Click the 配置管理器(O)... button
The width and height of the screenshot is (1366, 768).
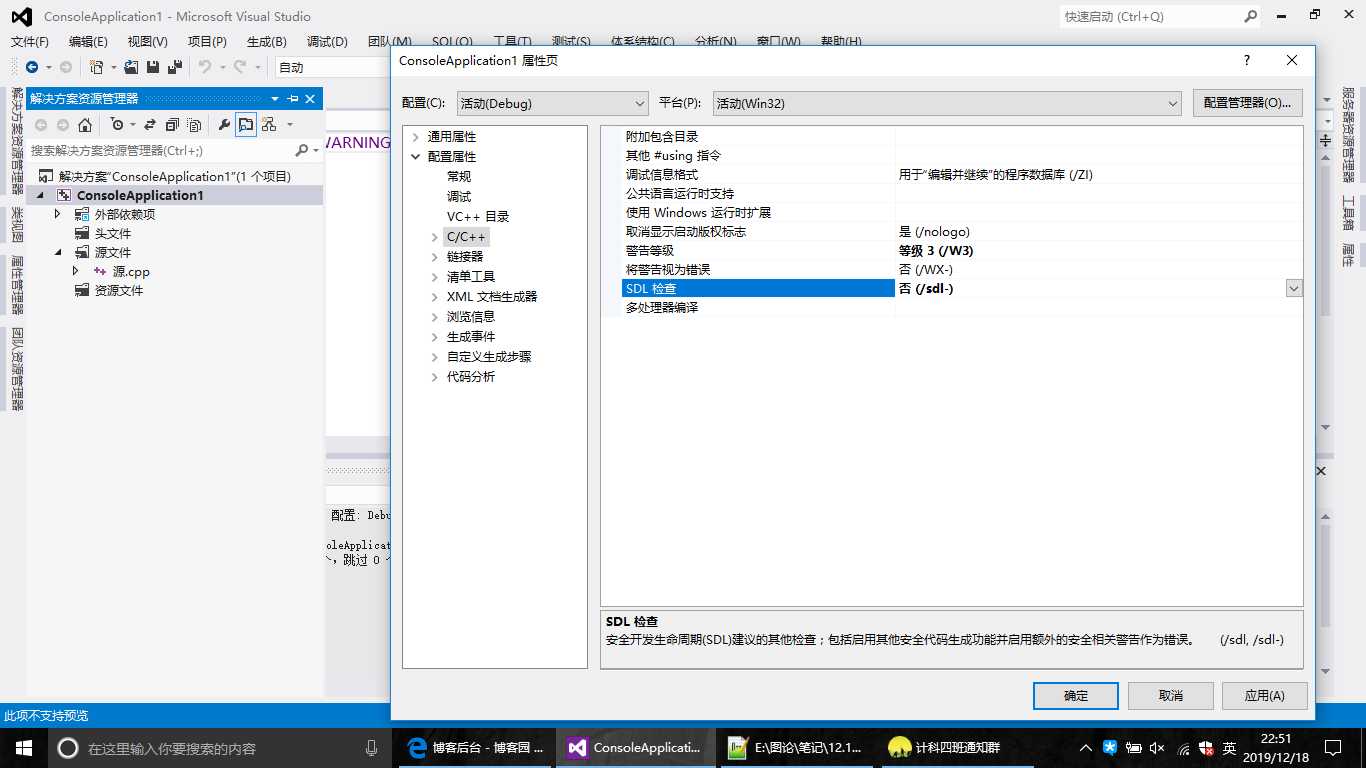click(x=1248, y=103)
